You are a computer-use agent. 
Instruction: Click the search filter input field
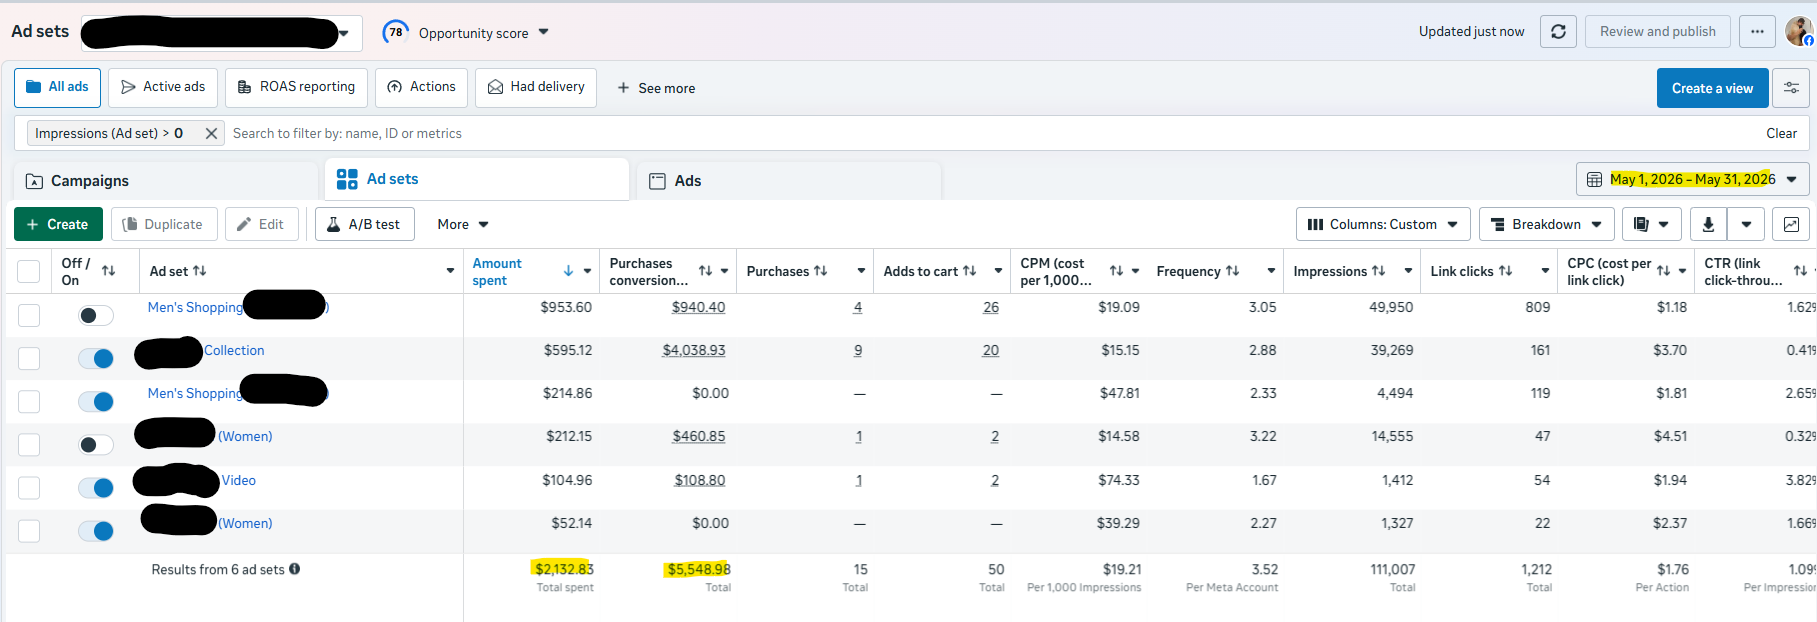(x=990, y=133)
